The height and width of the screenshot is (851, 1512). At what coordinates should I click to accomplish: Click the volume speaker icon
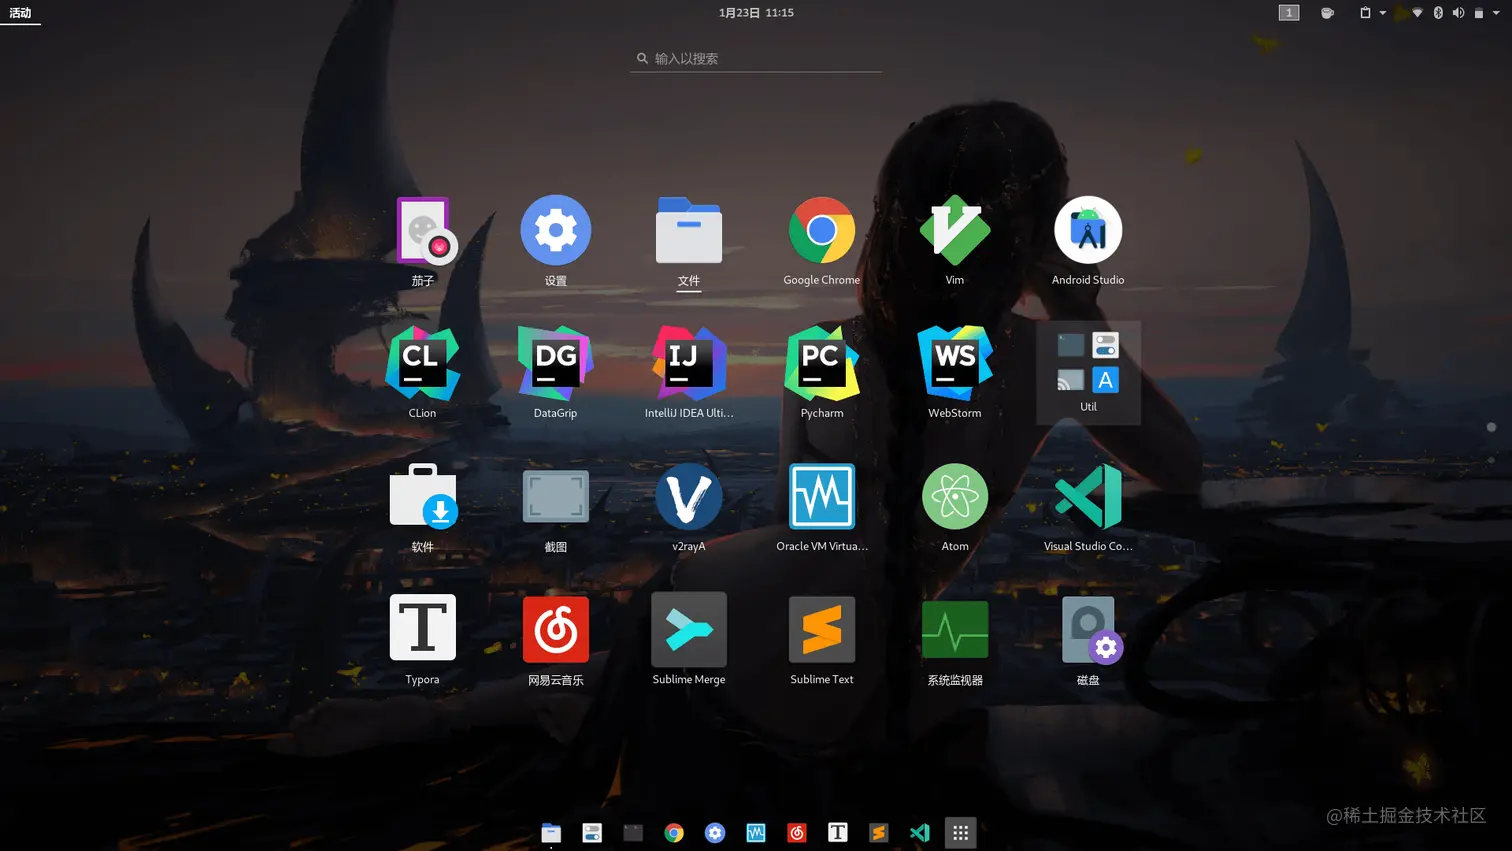coord(1458,13)
